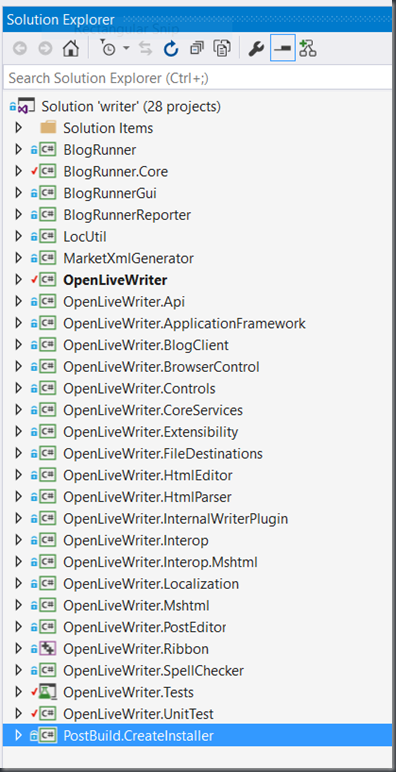Select the OpenLiveWriter.Tests project
Screen dimensions: 396x772
(129, 692)
